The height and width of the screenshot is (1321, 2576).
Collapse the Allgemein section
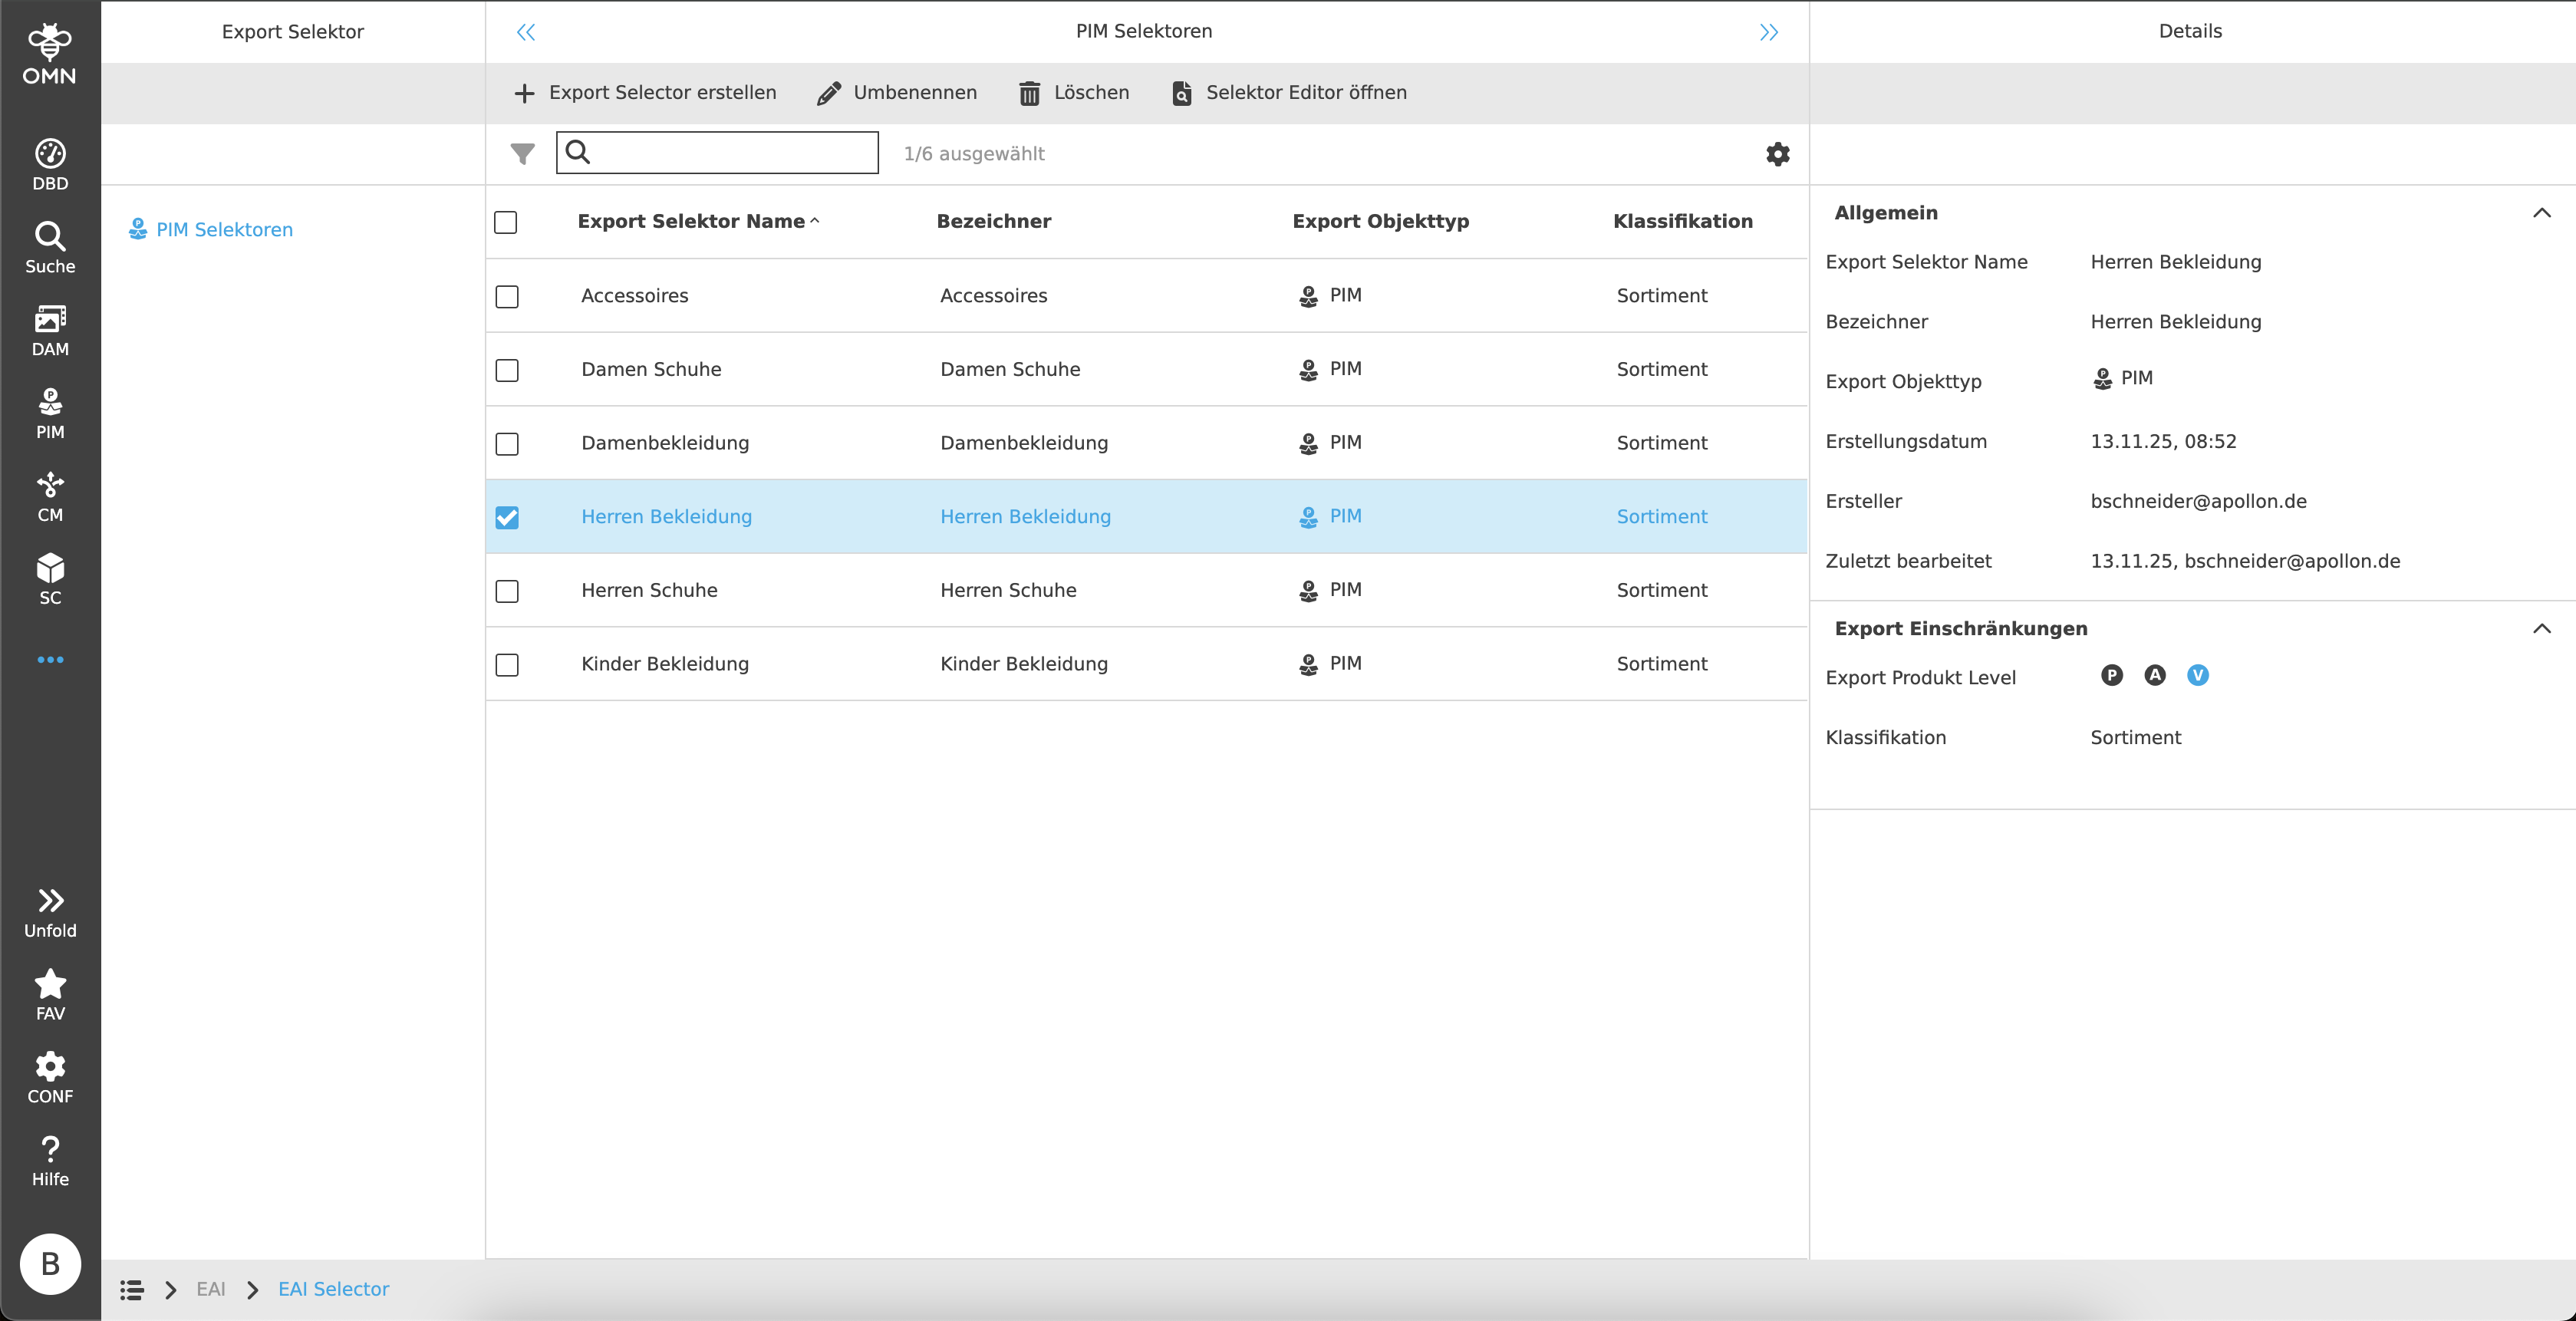(x=2541, y=213)
